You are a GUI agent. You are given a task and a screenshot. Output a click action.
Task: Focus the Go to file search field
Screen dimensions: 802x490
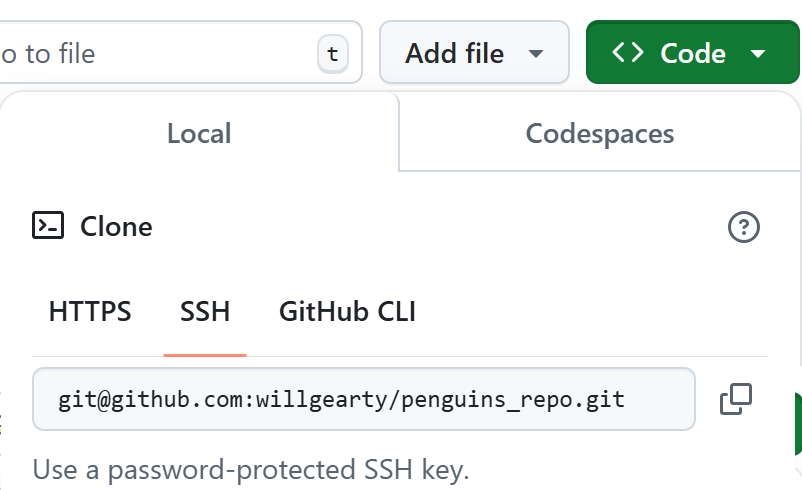(x=179, y=52)
